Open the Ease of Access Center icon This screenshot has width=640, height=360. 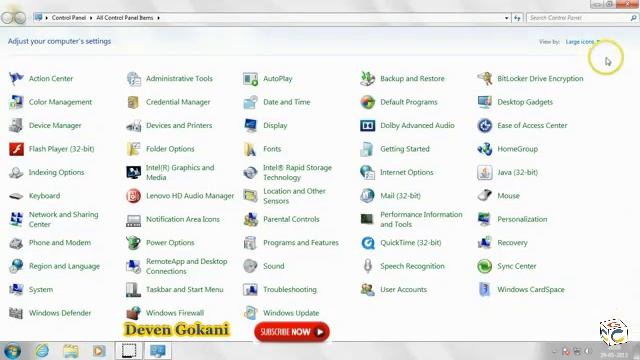coord(484,125)
